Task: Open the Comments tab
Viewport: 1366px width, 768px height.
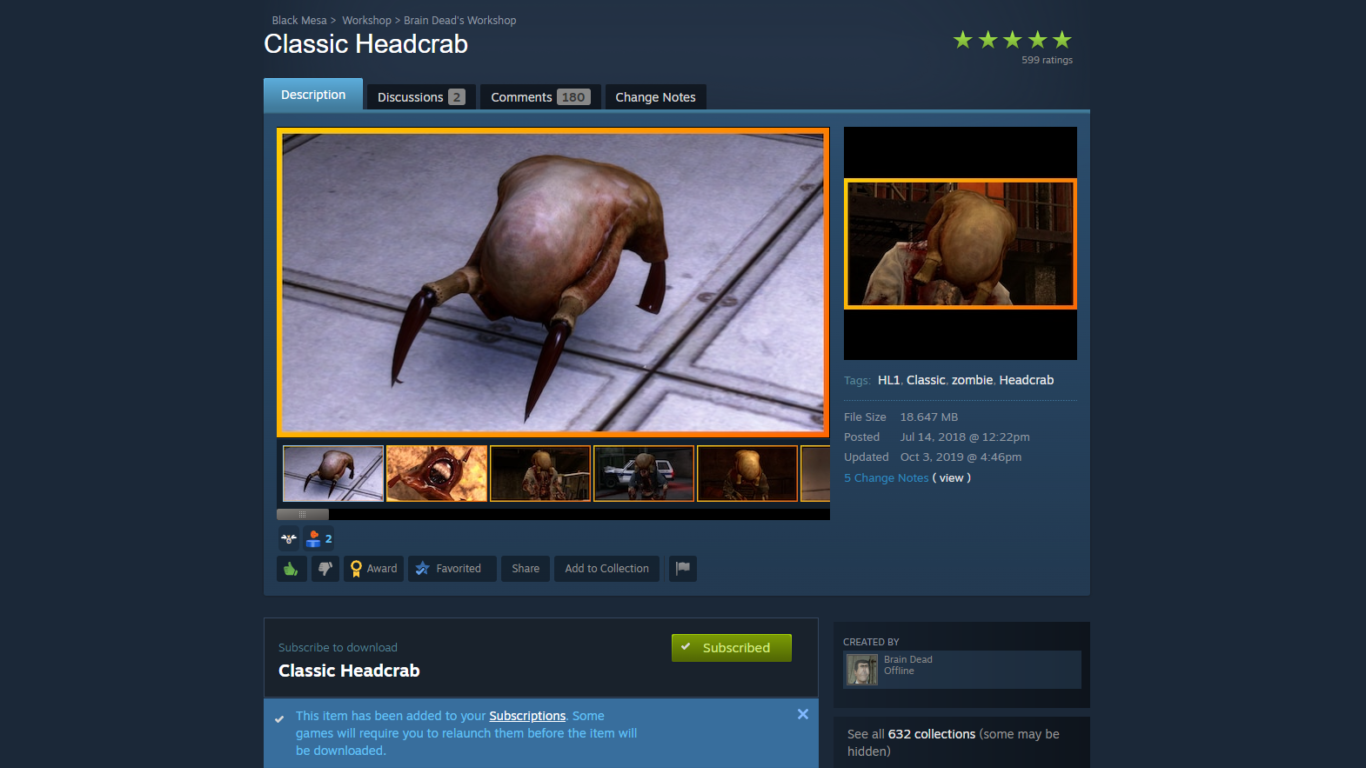Action: tap(540, 97)
